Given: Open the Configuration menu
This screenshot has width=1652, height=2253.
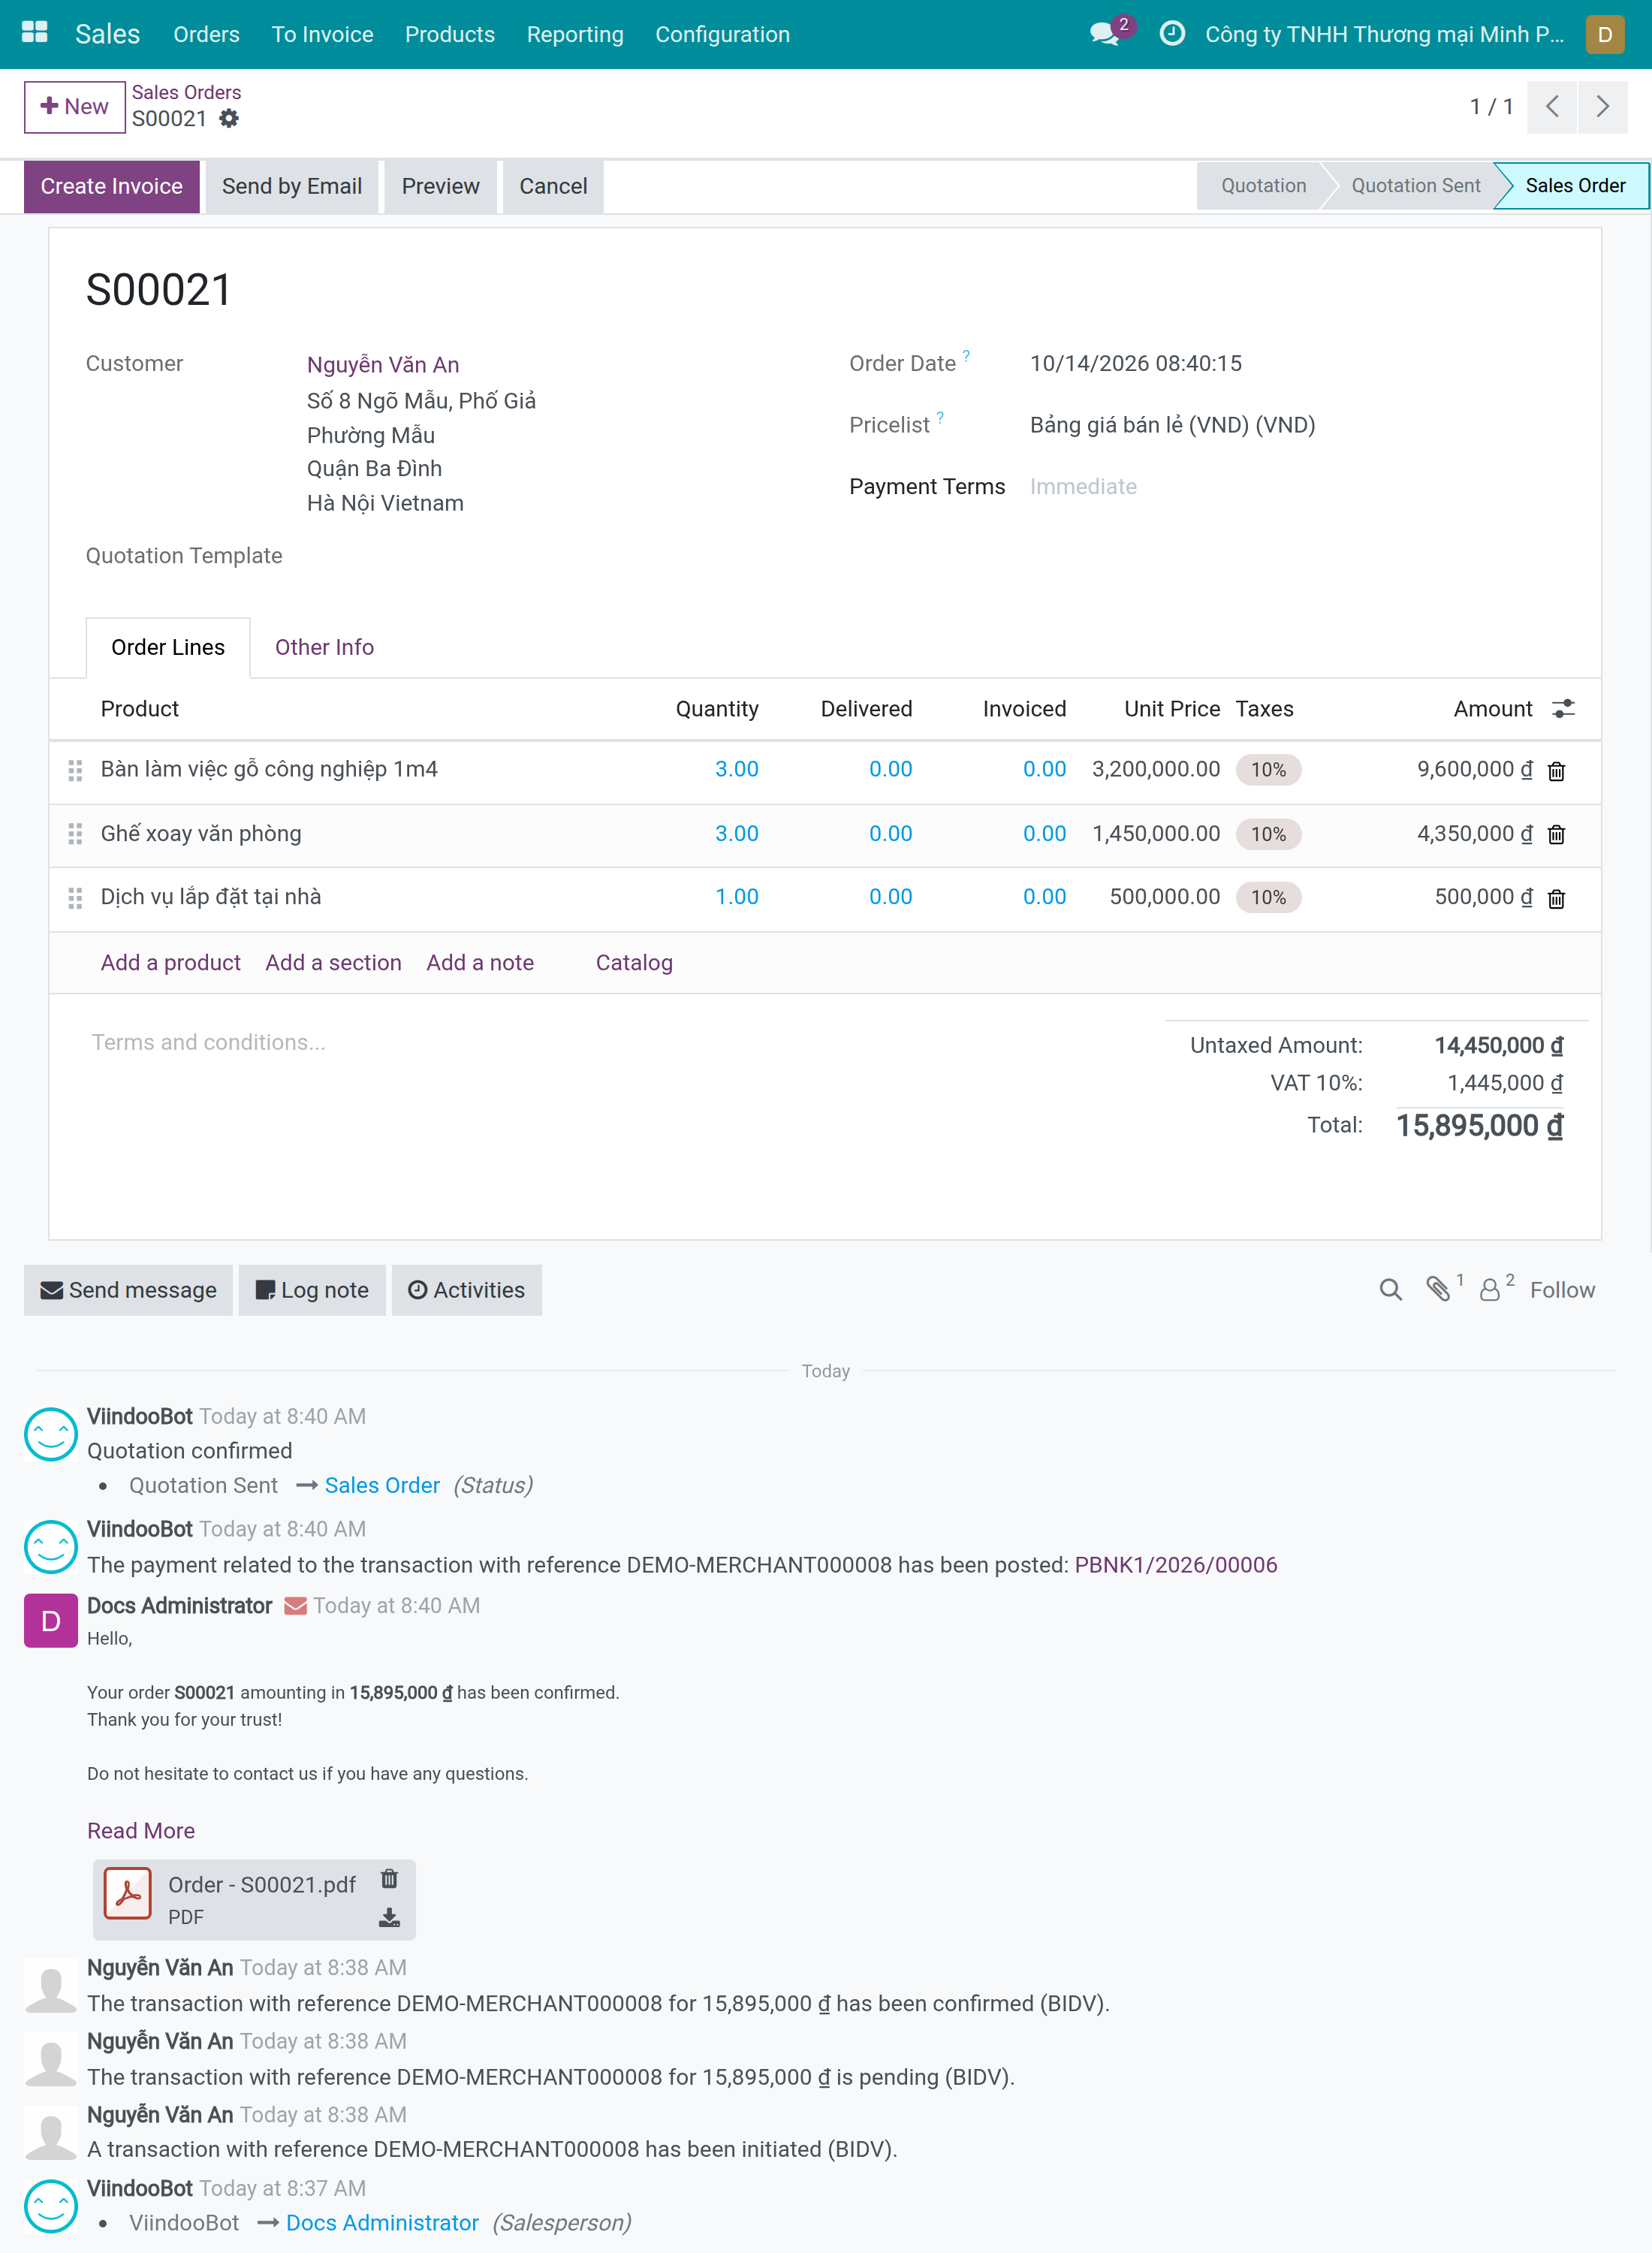Looking at the screenshot, I should coord(722,34).
